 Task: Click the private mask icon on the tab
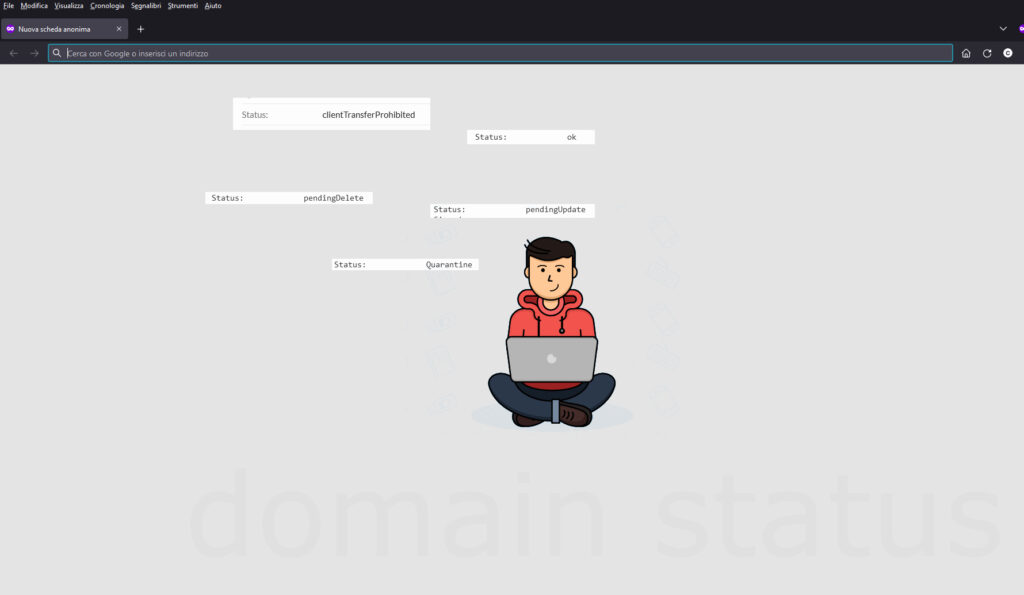tap(10, 29)
